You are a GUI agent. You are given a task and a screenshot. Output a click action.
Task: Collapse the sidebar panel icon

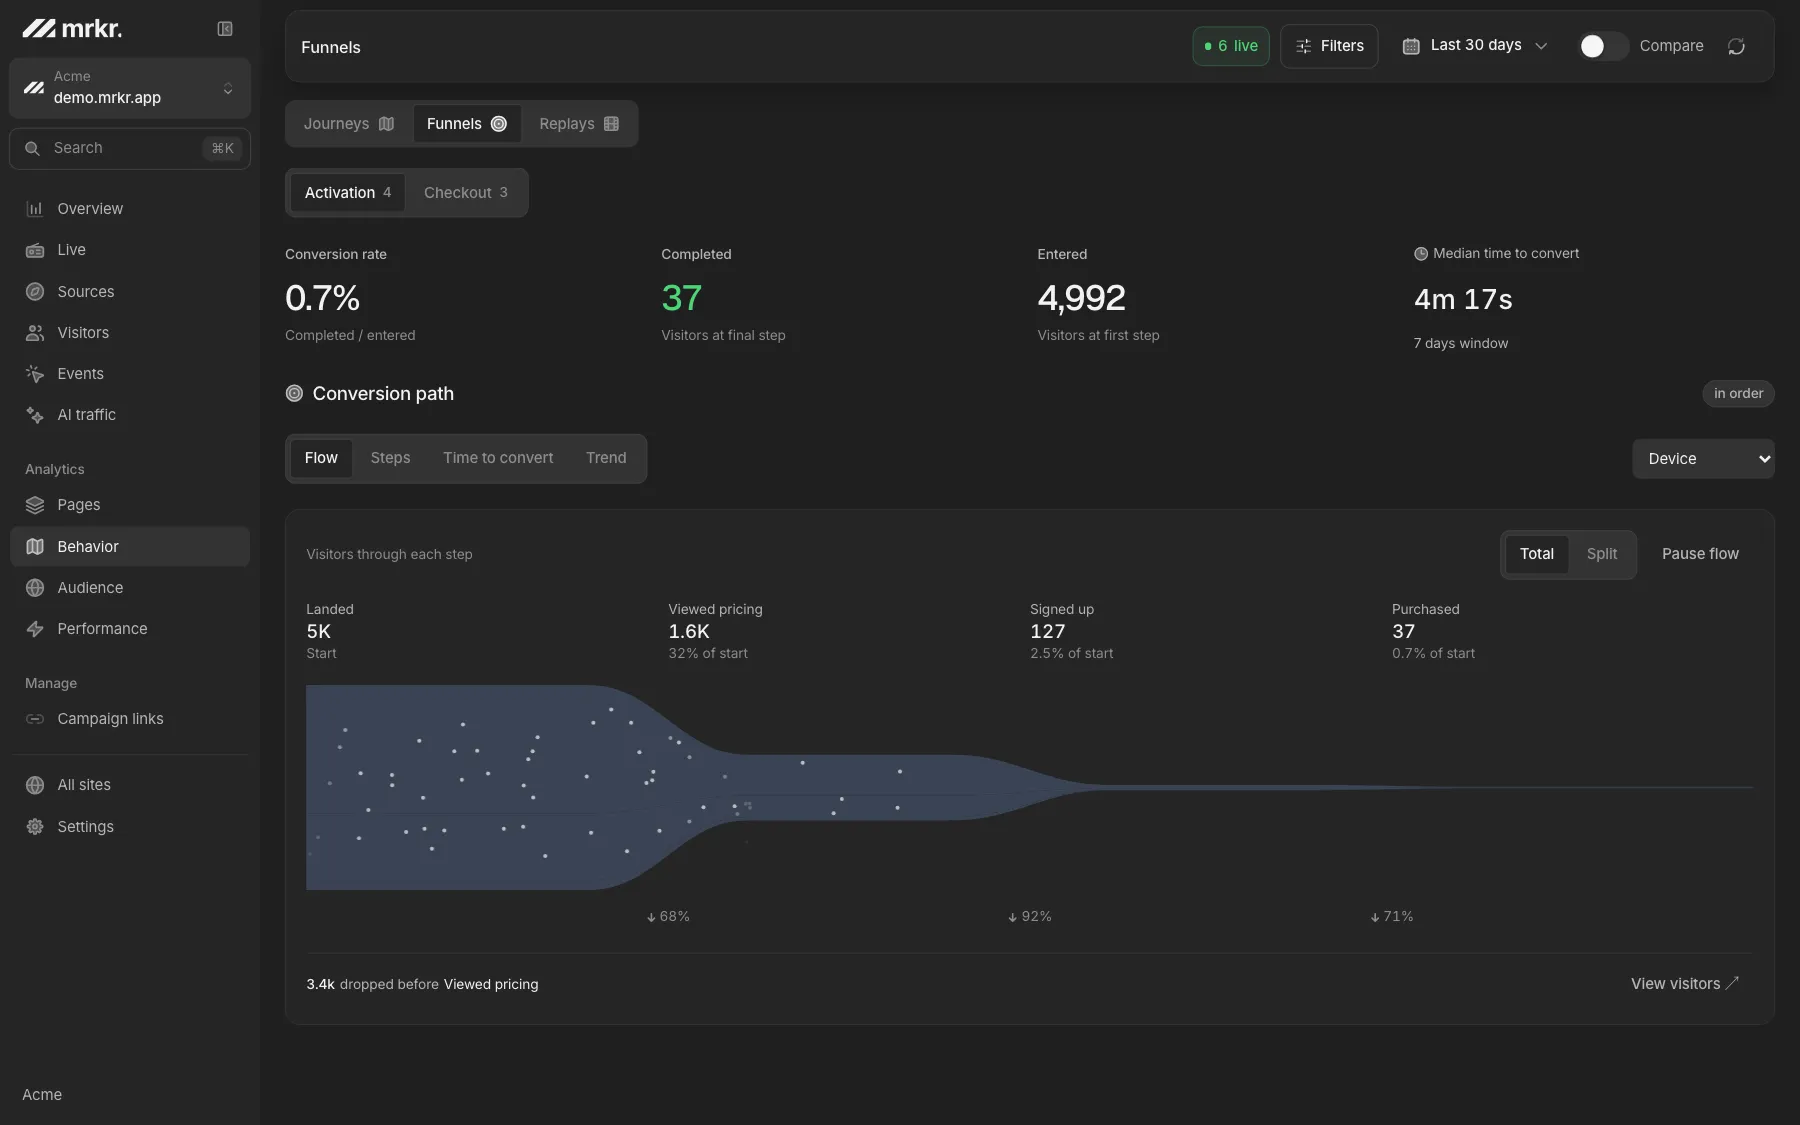point(225,29)
